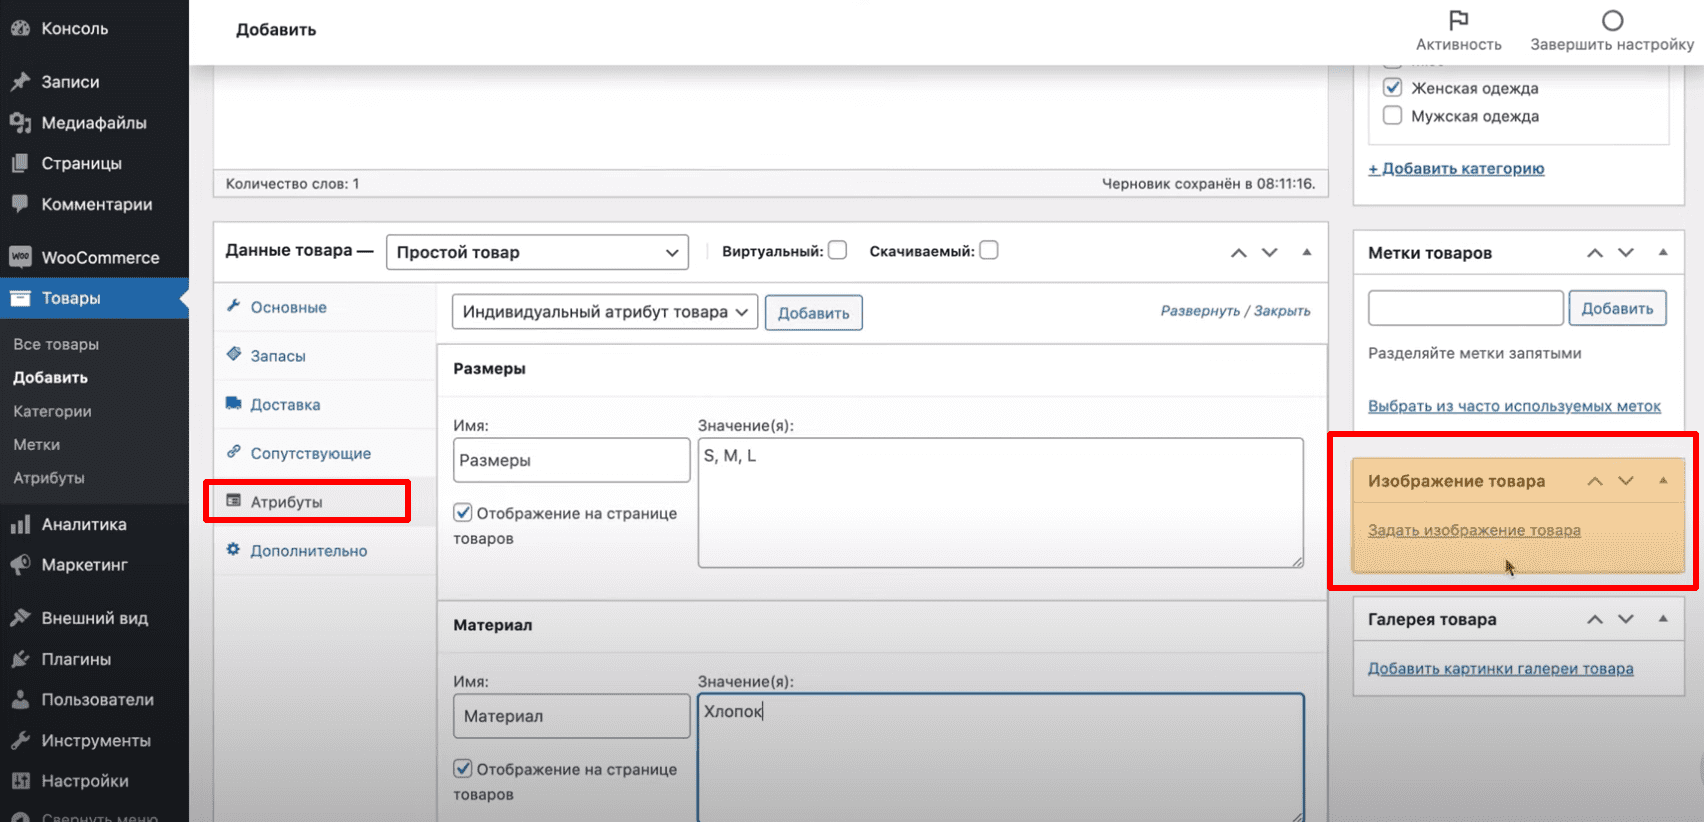Toggle Размеры display on product page checkbox

tap(463, 512)
